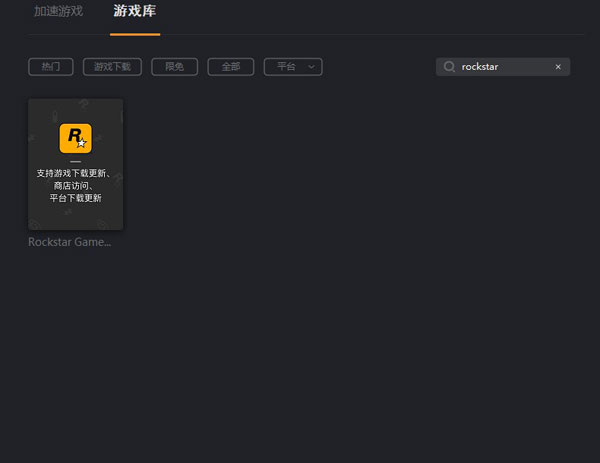Click the orange underline below 游戏库
The height and width of the screenshot is (463, 600).
135,33
